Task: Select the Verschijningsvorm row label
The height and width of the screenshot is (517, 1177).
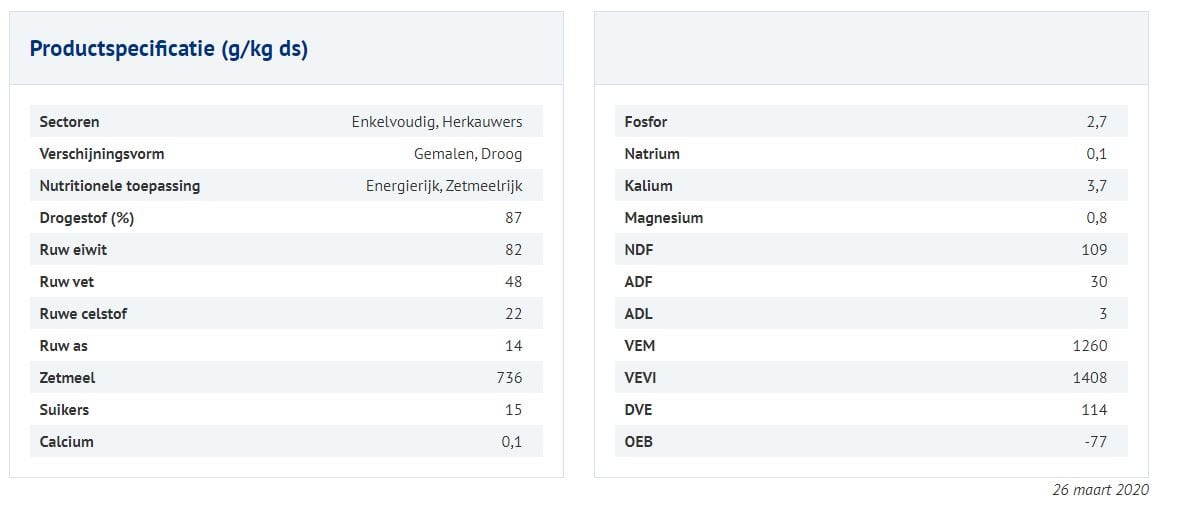Action: [101, 154]
